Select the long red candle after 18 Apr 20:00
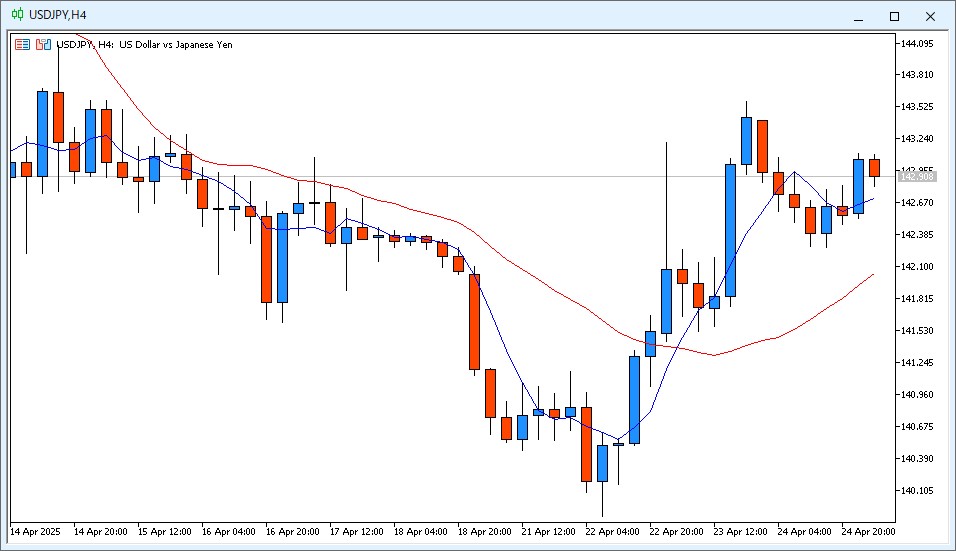Viewport: 956px width, 551px height. (474, 322)
